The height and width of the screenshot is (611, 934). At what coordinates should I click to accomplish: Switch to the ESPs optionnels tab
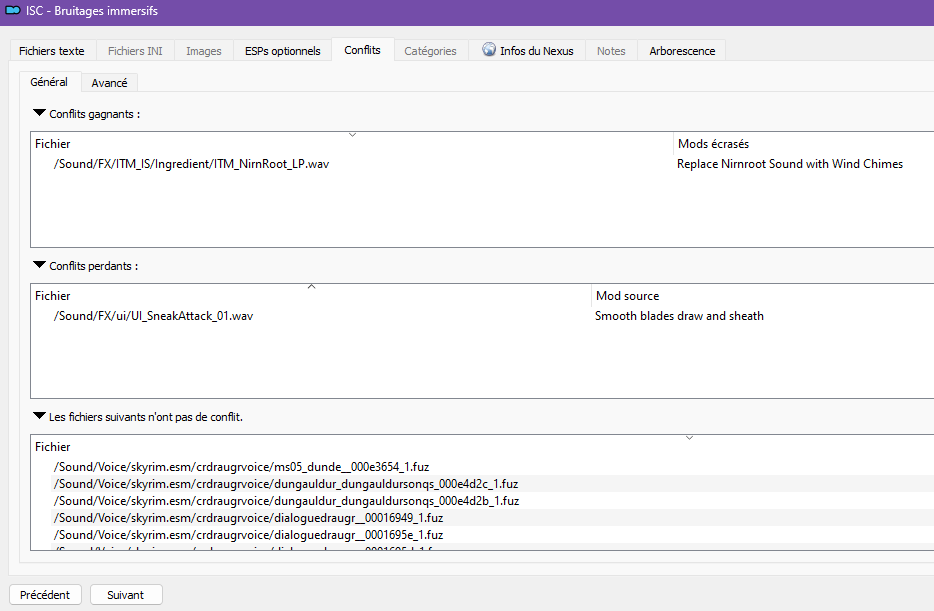tap(282, 51)
